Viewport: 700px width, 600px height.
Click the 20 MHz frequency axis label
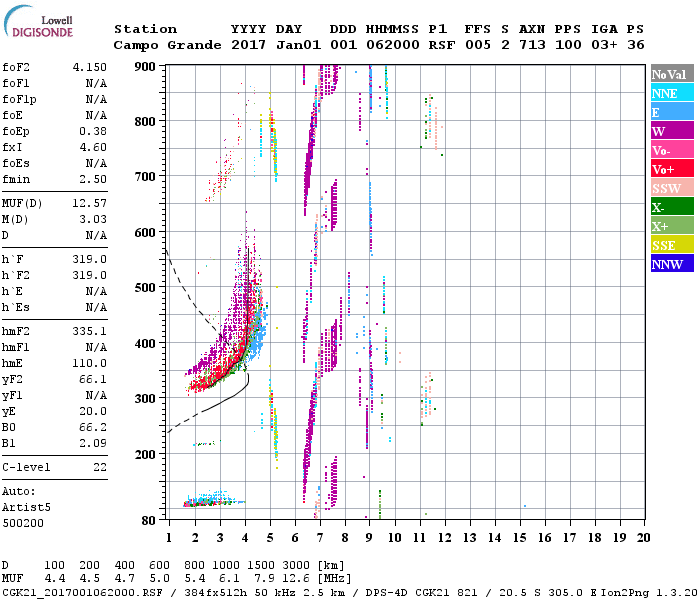(x=643, y=538)
